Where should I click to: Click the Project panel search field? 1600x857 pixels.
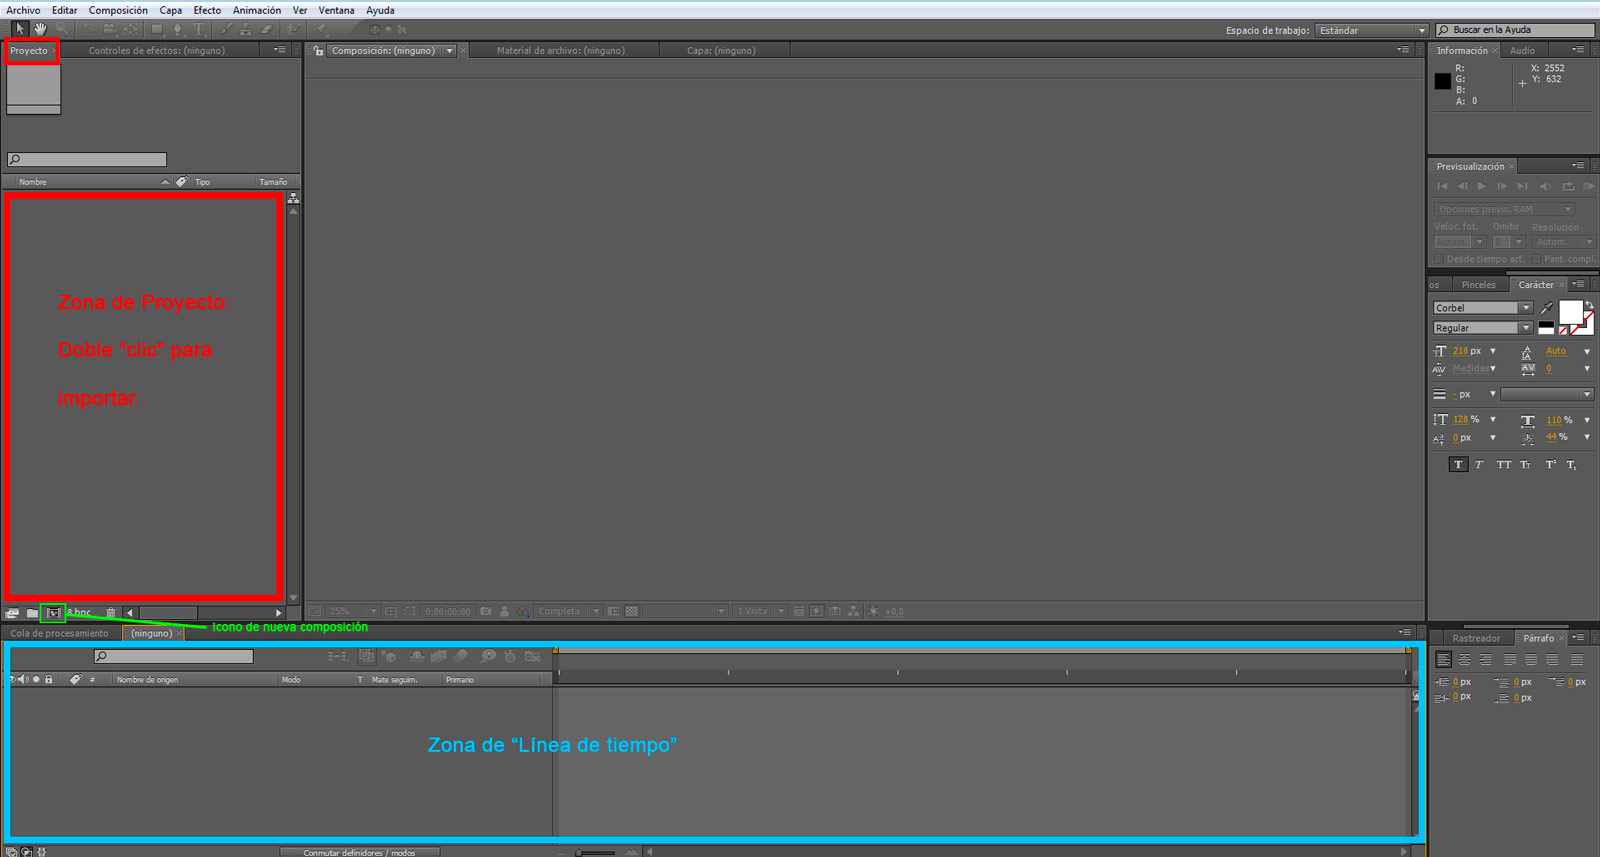click(x=87, y=159)
